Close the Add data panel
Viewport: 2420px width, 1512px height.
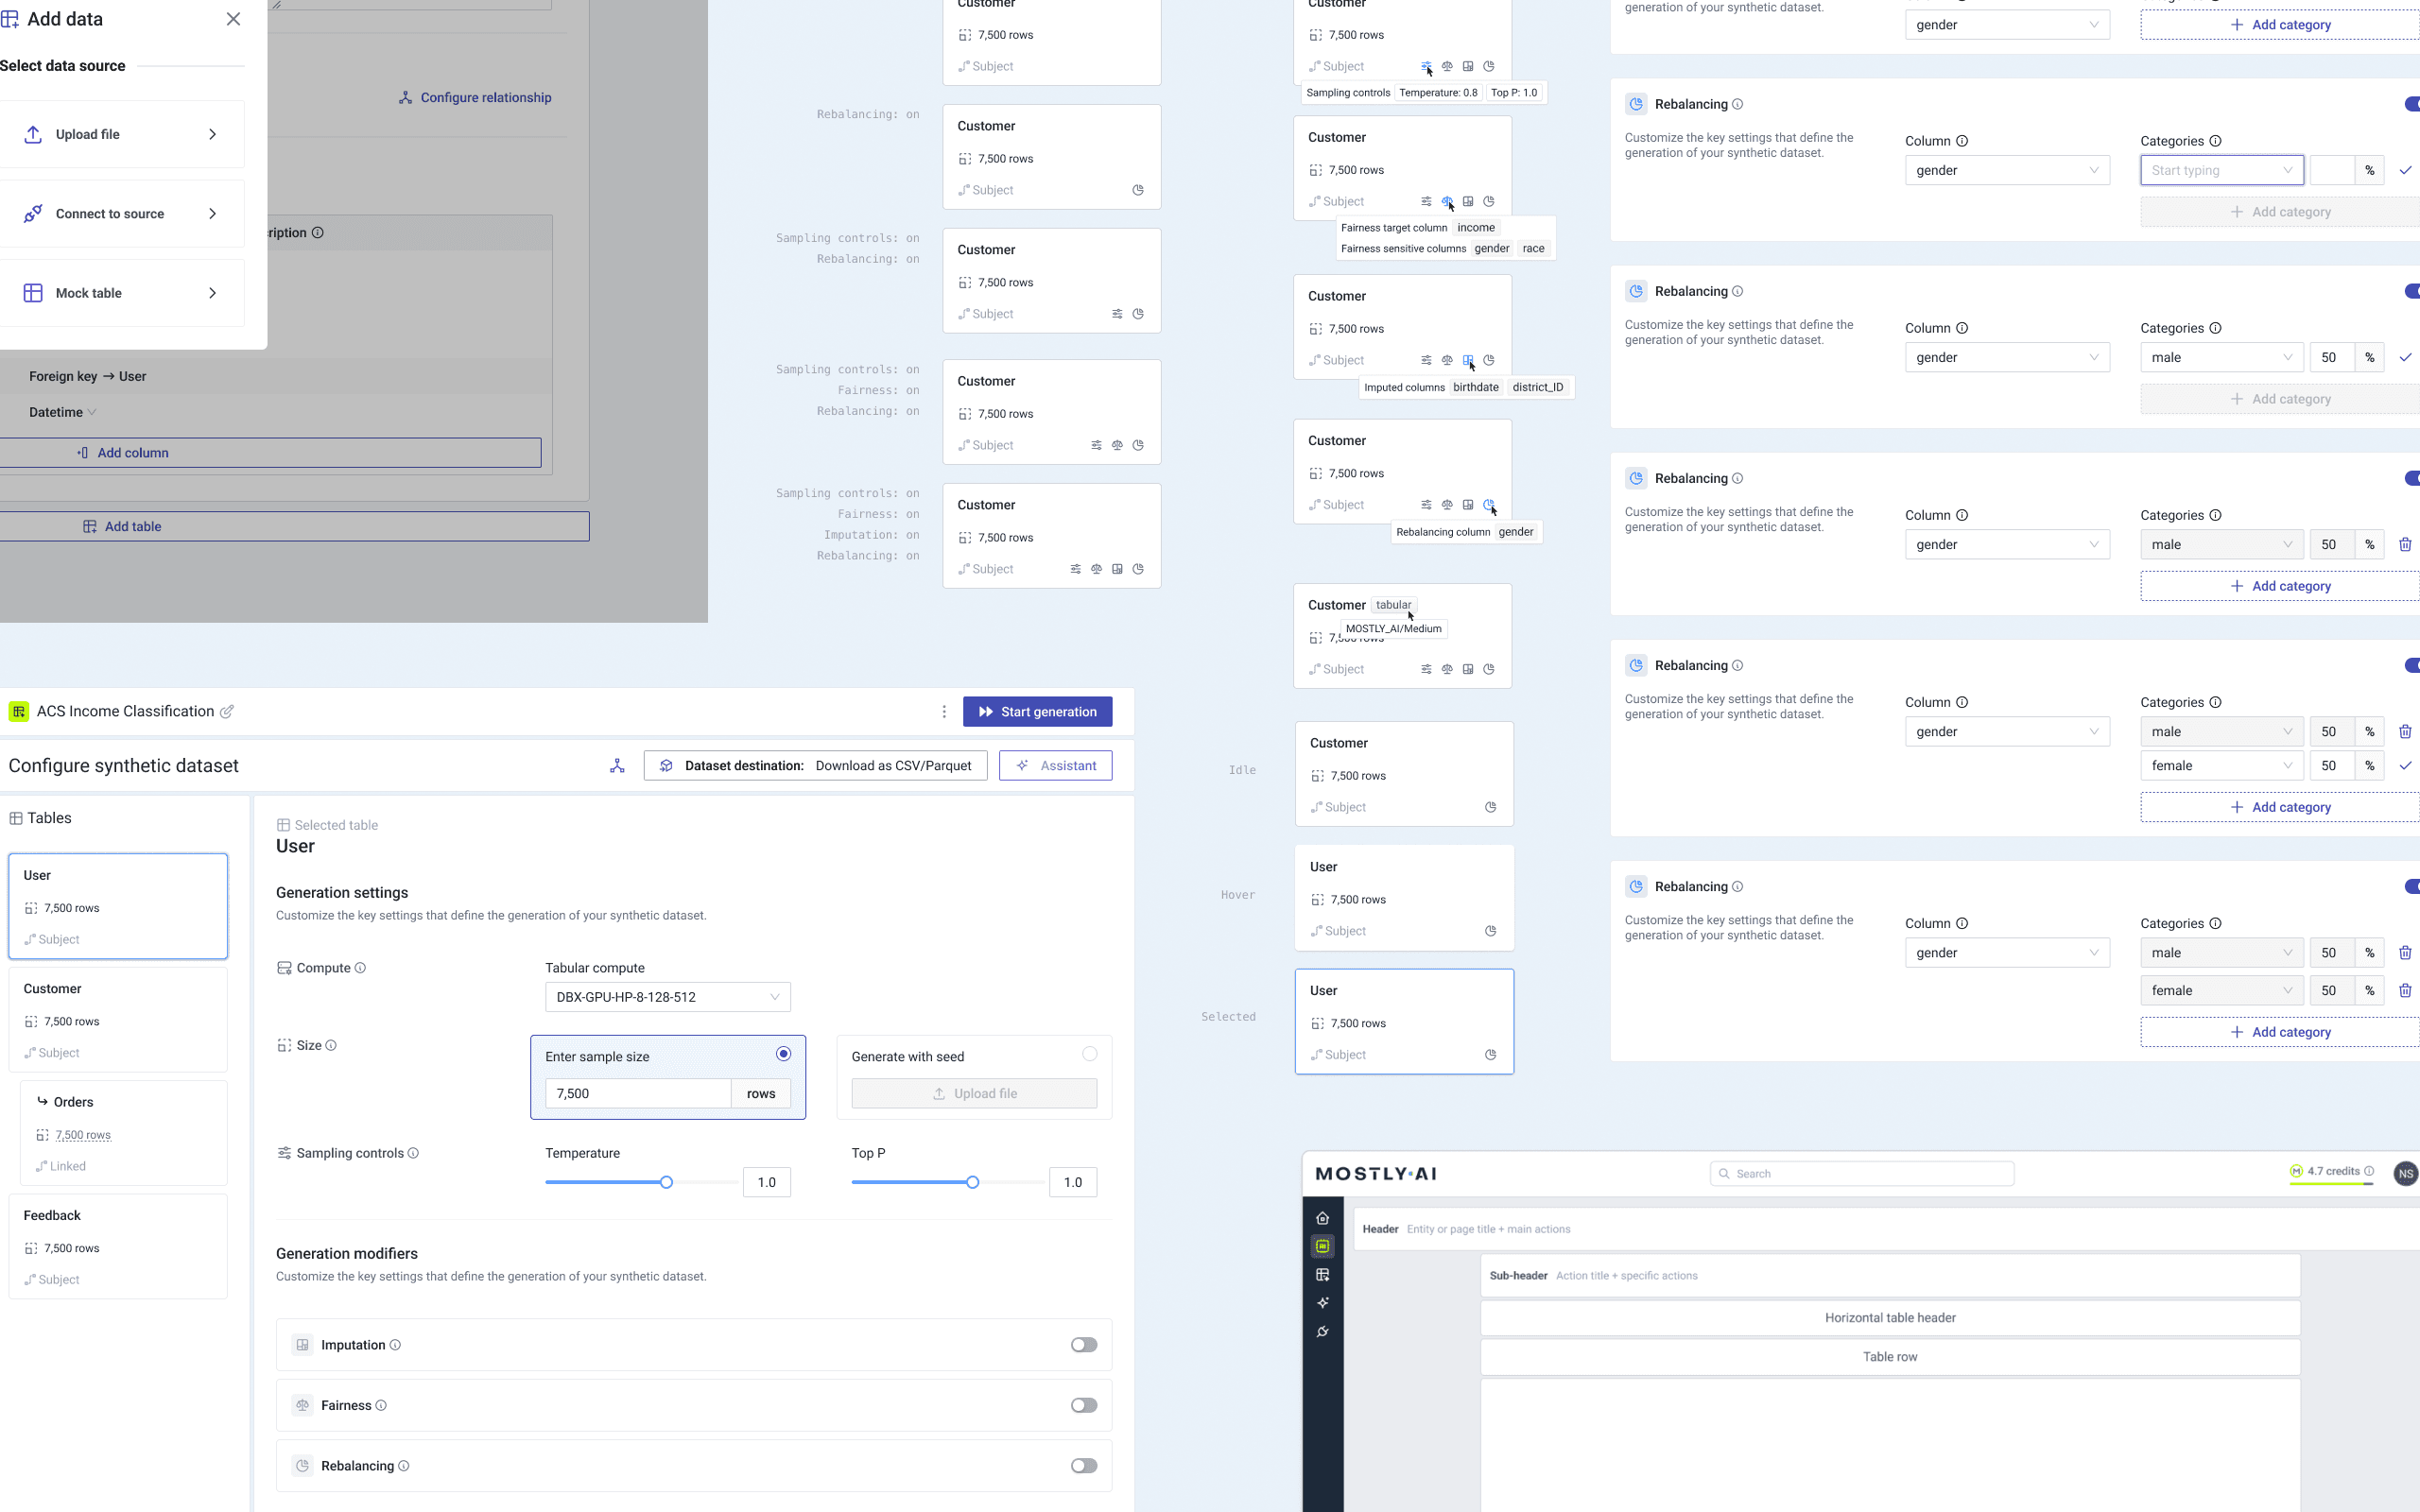pos(233,19)
